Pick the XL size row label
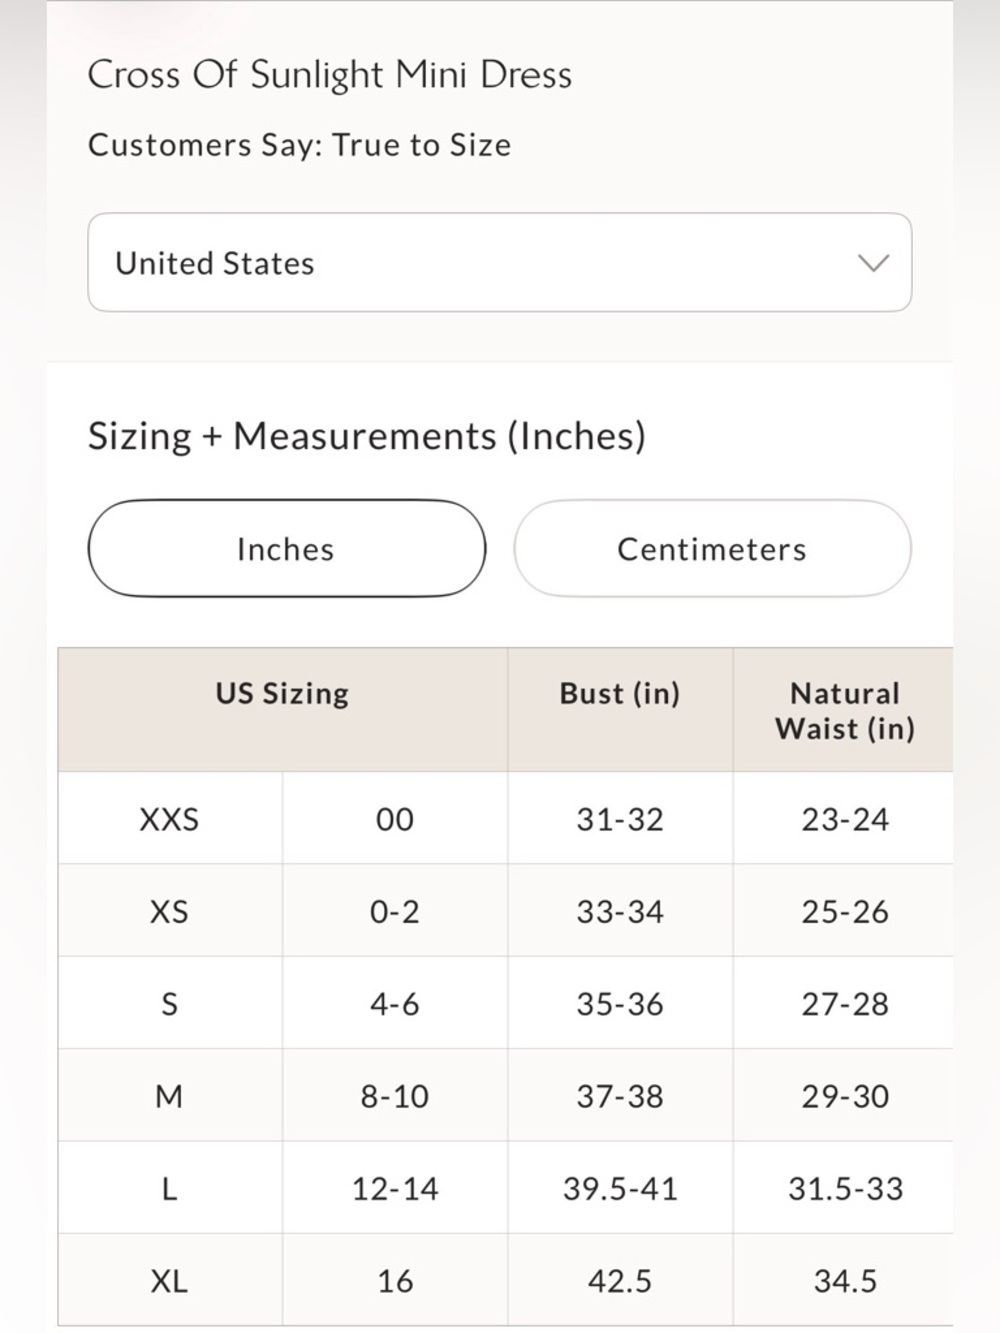The image size is (1000, 1333). [x=170, y=1280]
